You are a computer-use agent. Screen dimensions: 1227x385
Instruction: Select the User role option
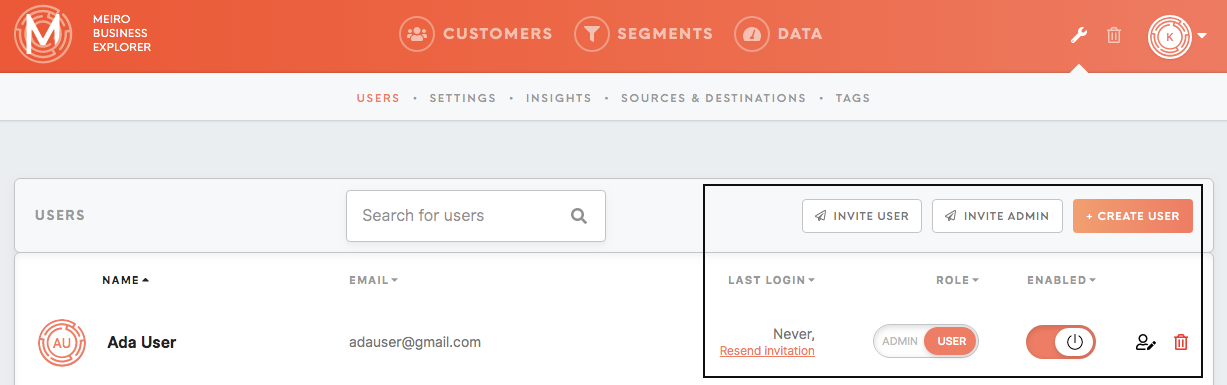coord(951,341)
